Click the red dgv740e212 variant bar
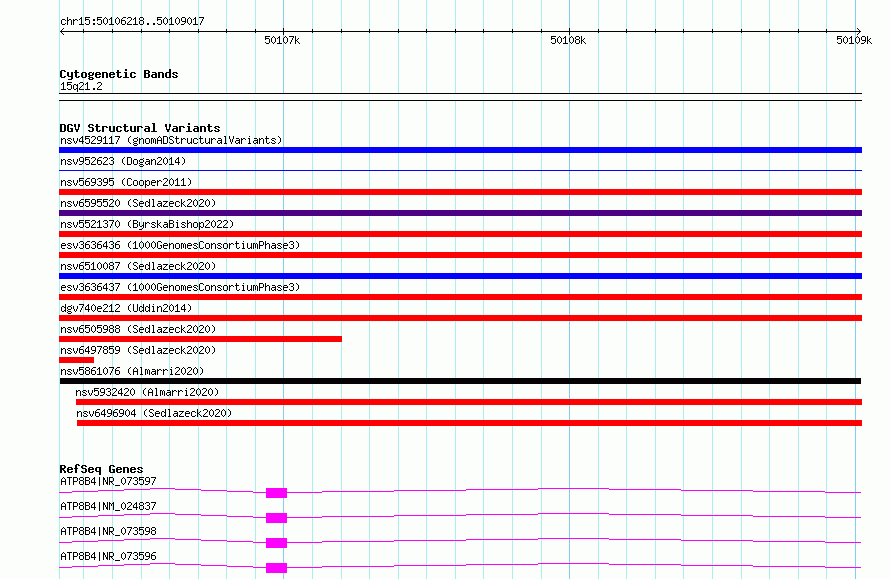 click(460, 318)
